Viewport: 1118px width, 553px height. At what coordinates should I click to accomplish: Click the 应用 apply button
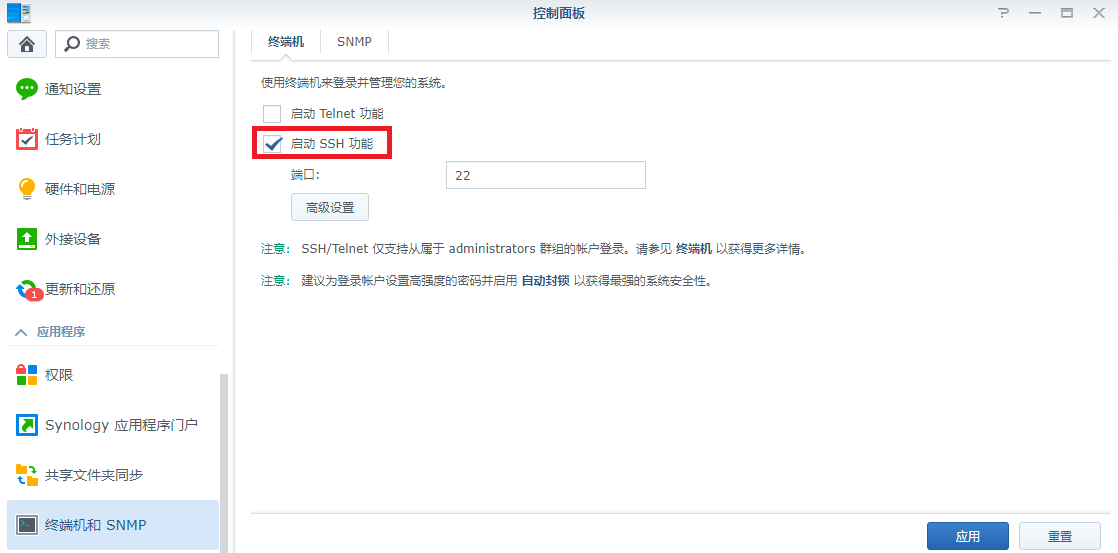click(x=967, y=536)
